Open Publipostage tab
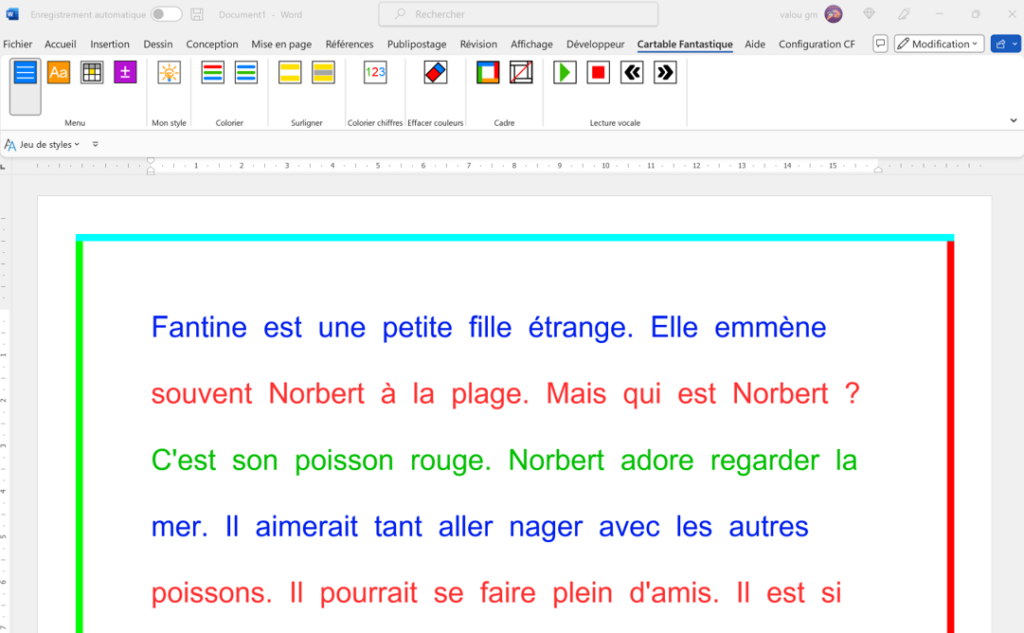 pyautogui.click(x=417, y=44)
